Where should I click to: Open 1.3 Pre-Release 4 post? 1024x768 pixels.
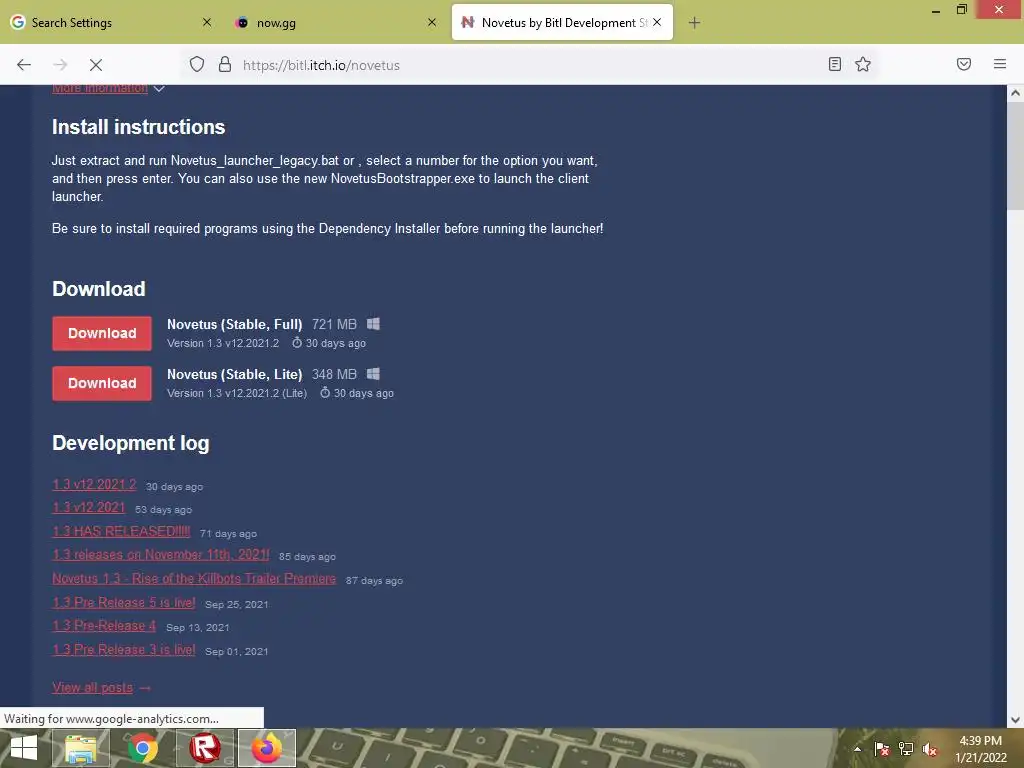[x=104, y=626]
